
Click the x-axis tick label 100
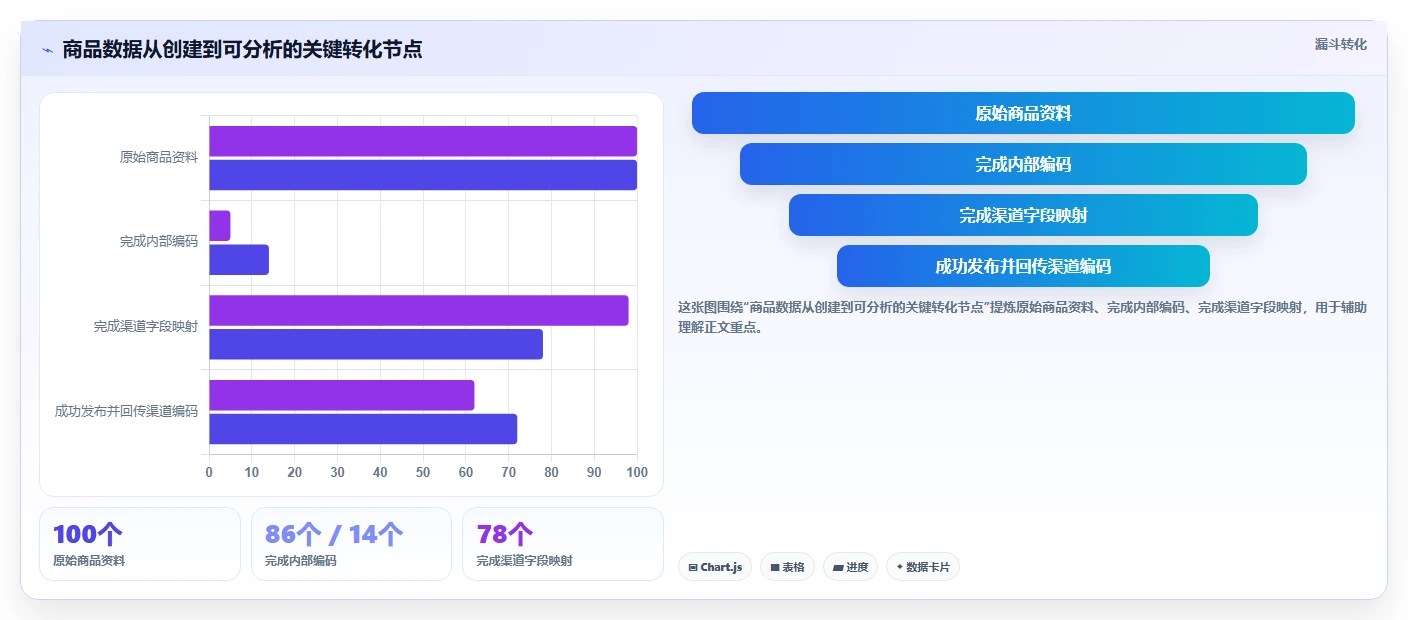point(636,472)
